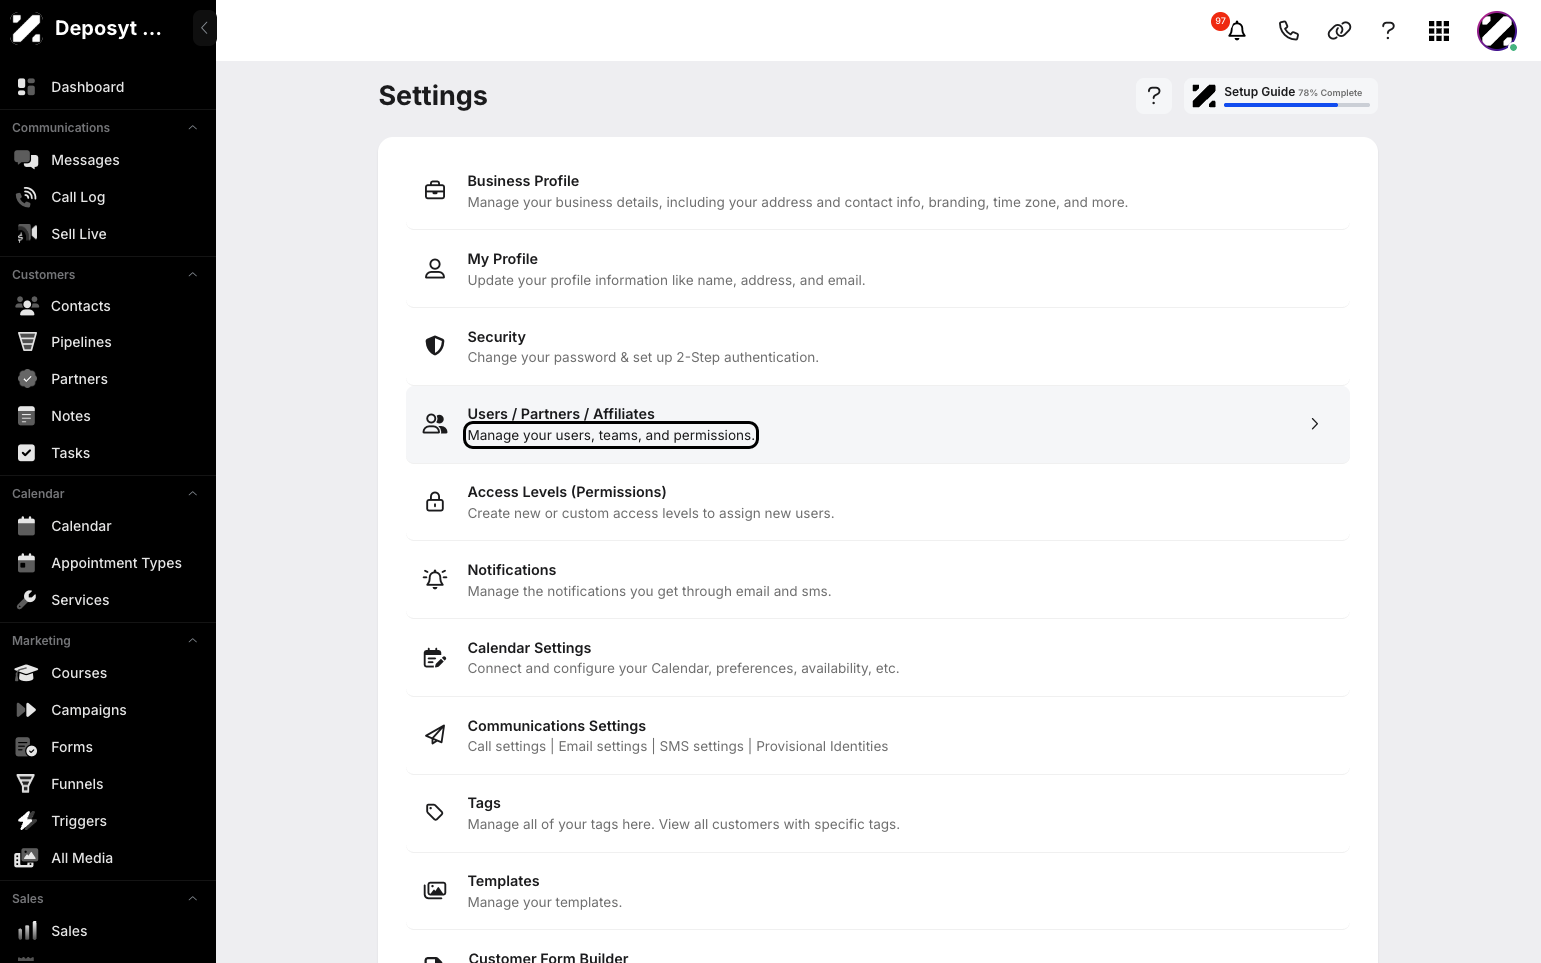This screenshot has height=963, width=1541.
Task: Open notifications bell with 97 badge
Action: point(1236,30)
